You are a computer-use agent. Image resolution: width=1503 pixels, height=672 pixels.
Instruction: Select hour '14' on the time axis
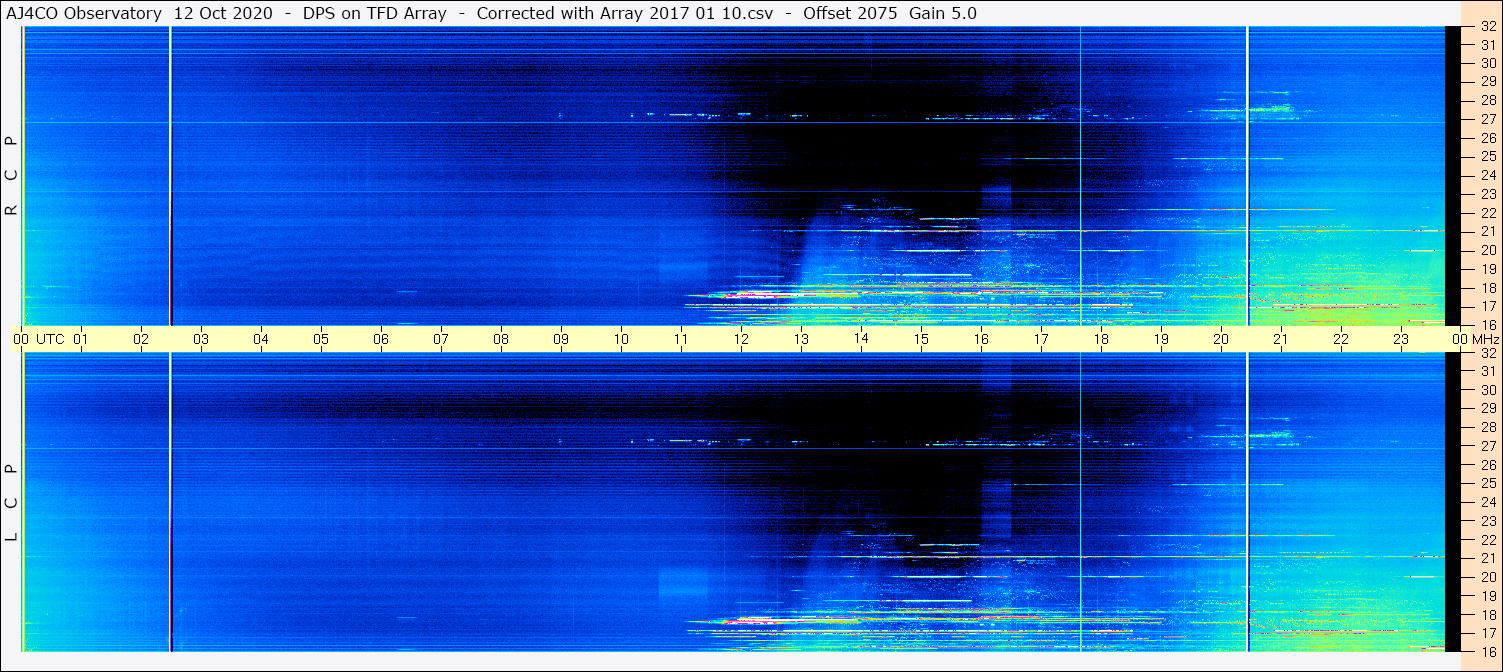tap(861, 339)
